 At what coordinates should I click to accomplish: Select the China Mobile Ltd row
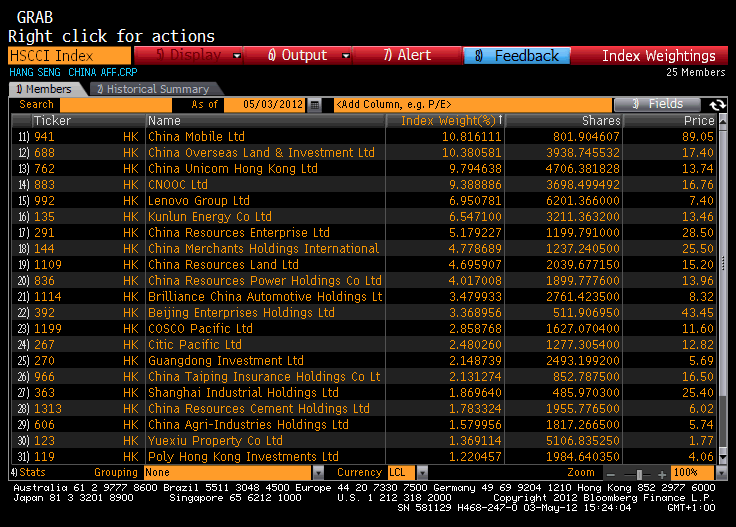[x=265, y=137]
